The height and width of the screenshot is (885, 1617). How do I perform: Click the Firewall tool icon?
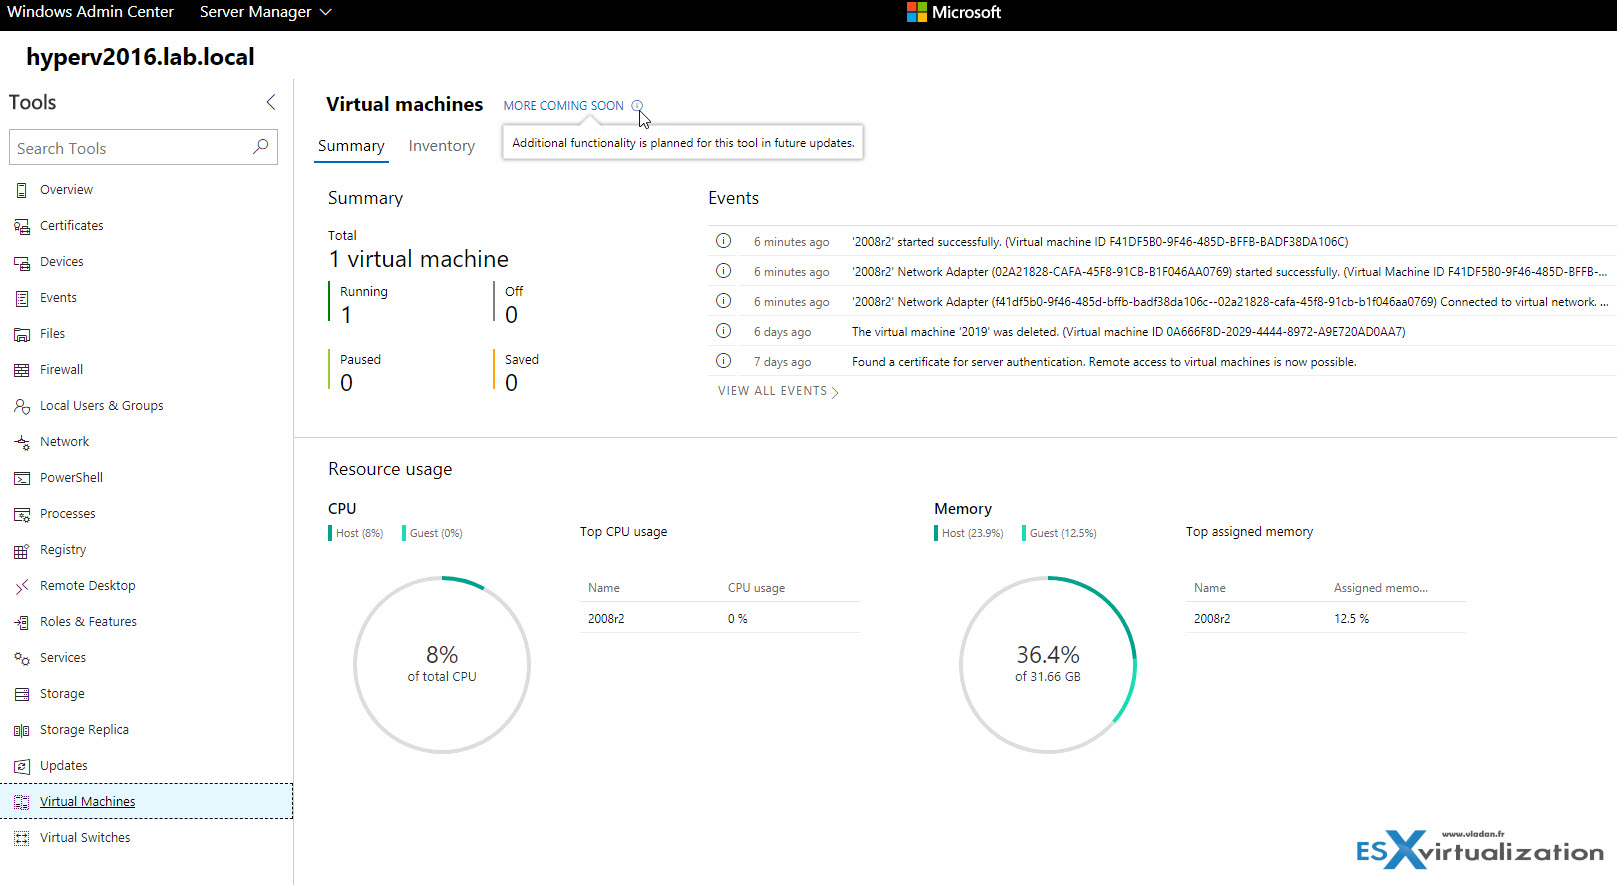(x=21, y=370)
